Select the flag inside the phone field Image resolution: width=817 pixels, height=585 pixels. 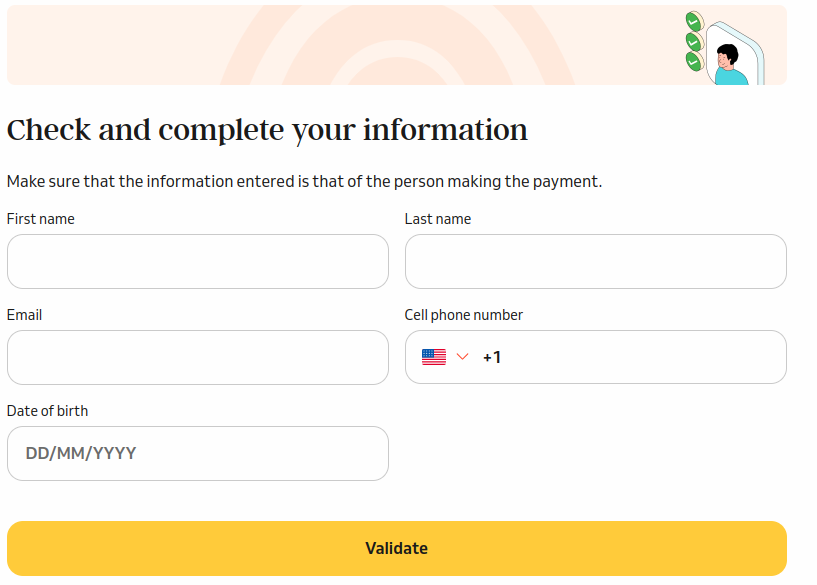click(433, 356)
